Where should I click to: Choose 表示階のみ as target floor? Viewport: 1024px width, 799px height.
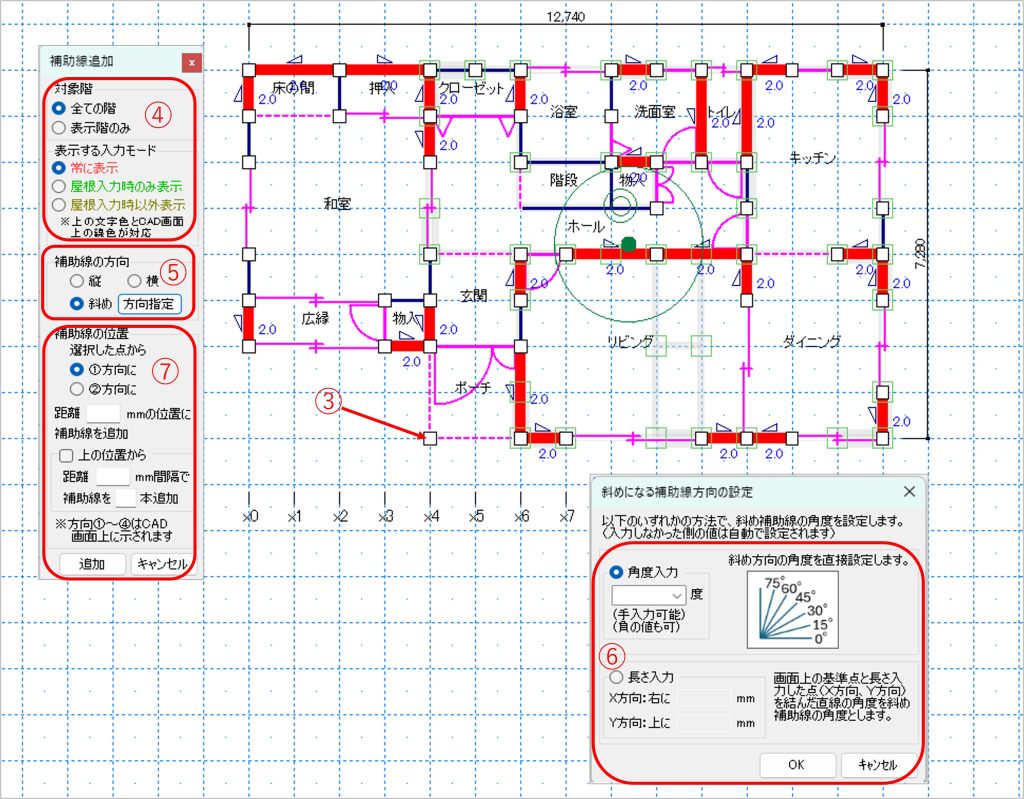pos(60,127)
